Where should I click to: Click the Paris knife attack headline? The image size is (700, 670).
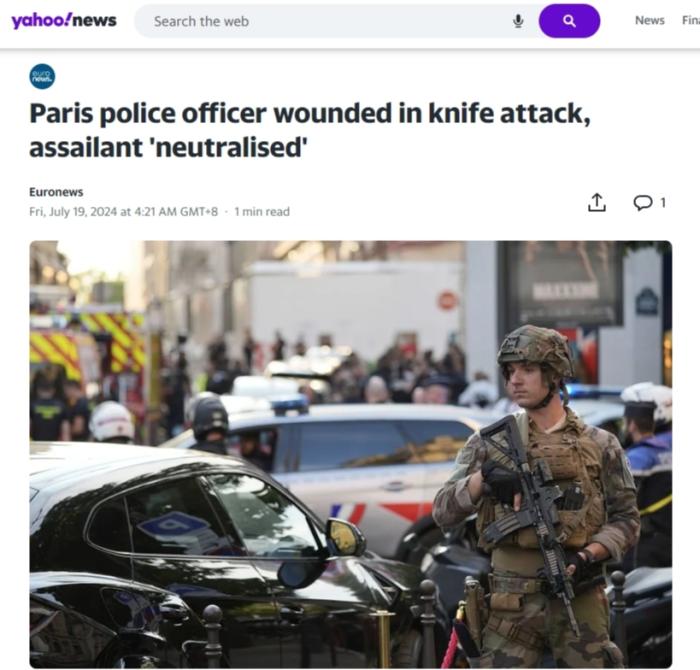pos(310,130)
